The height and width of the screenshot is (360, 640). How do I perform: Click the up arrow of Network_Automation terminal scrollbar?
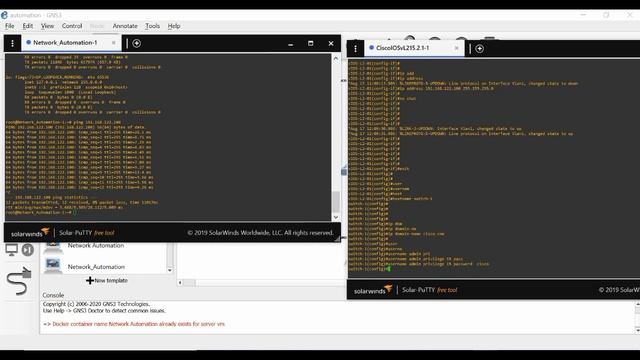pyautogui.click(x=336, y=58)
